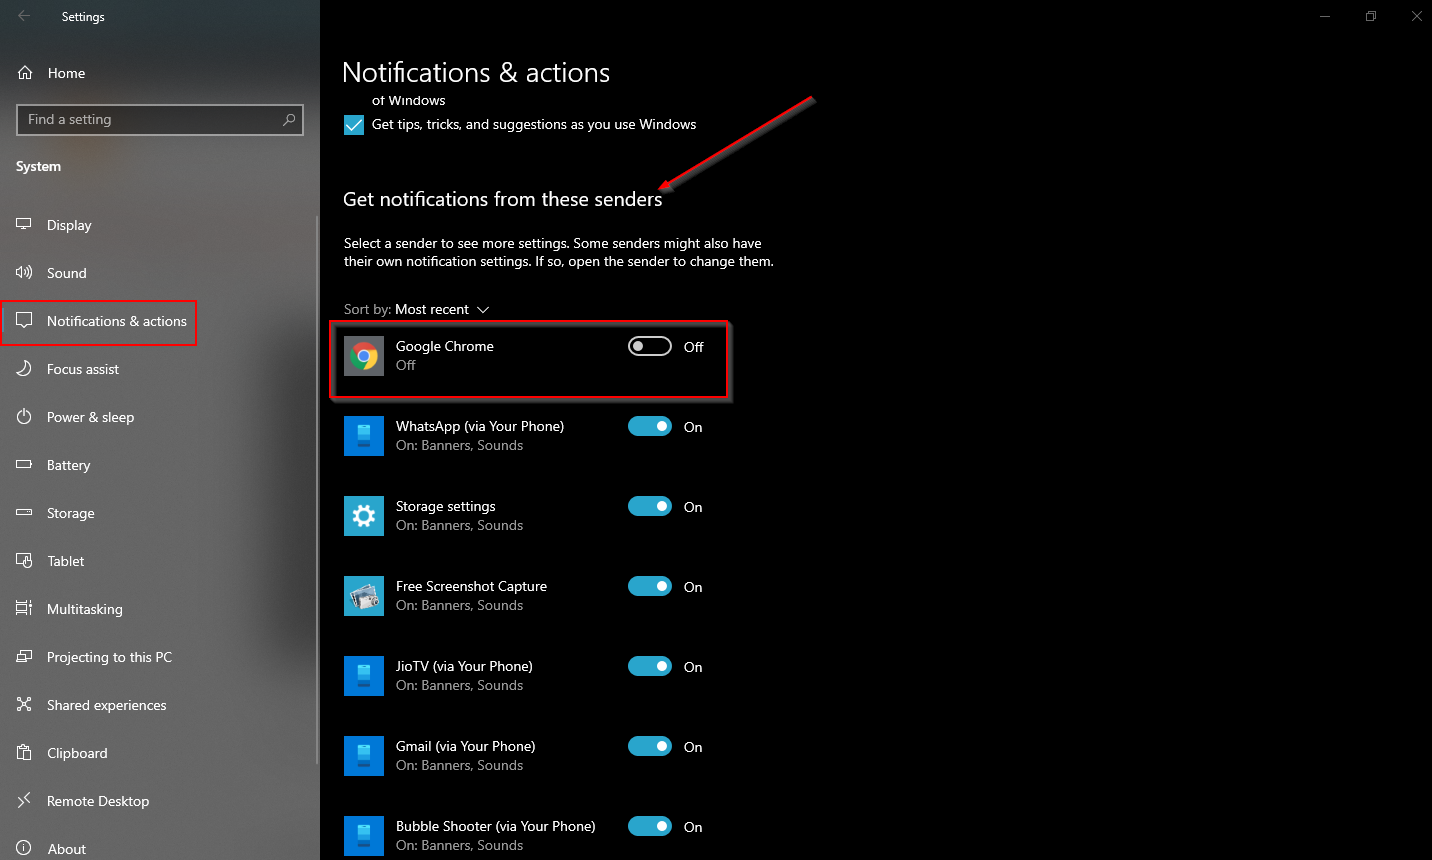Go to Sound settings
The image size is (1432, 860).
(x=158, y=273)
